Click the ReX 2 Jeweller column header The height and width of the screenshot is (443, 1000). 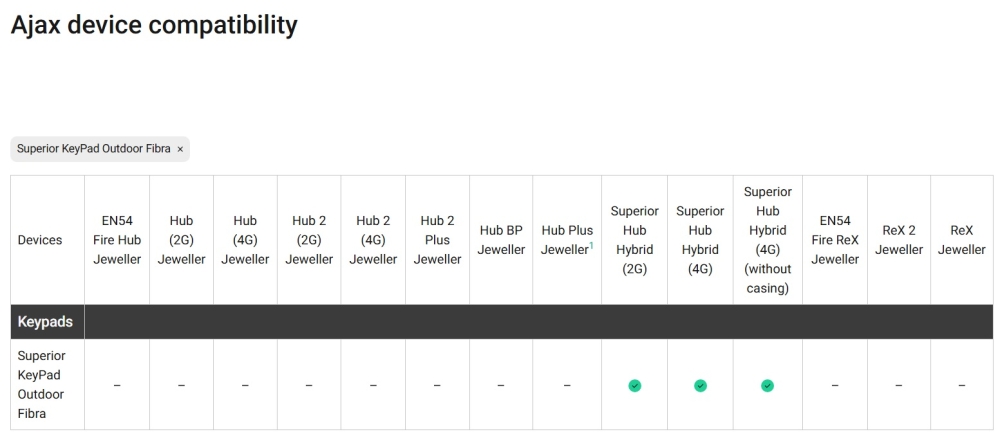(x=899, y=240)
